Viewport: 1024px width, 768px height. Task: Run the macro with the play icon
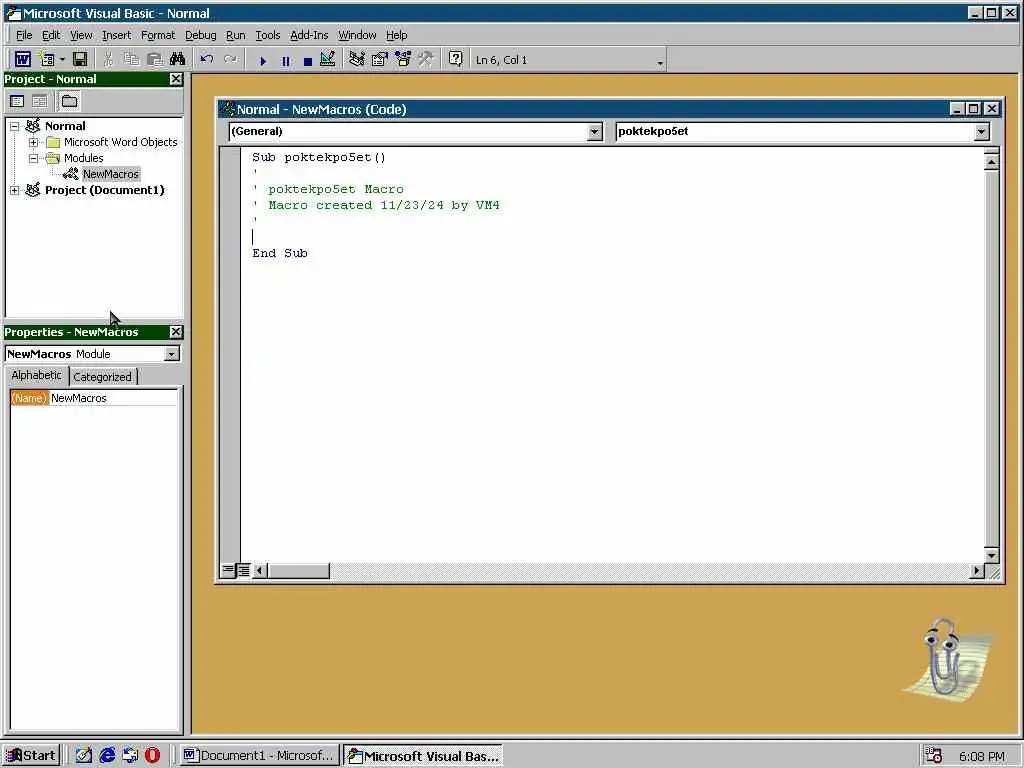point(263,61)
